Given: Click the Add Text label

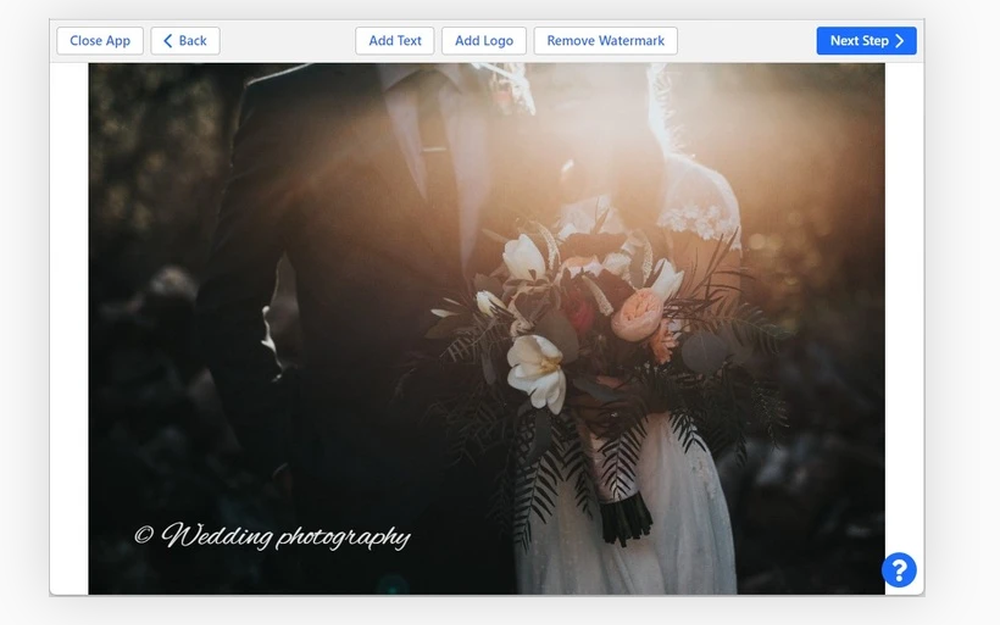Looking at the screenshot, I should pos(394,40).
